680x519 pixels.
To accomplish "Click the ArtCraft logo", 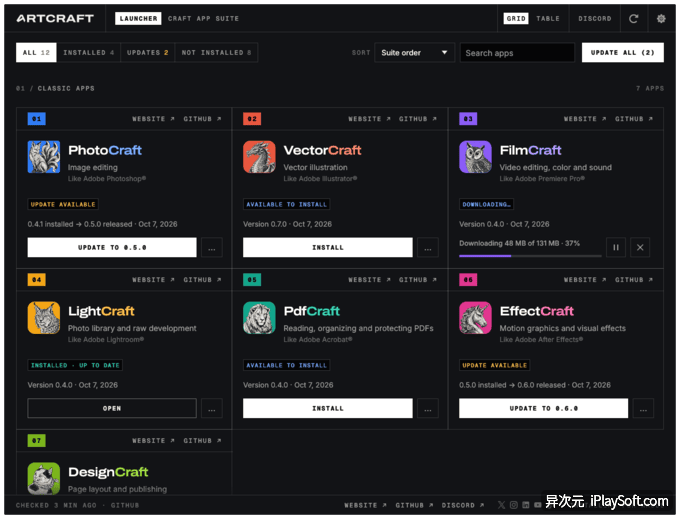I will click(x=55, y=19).
